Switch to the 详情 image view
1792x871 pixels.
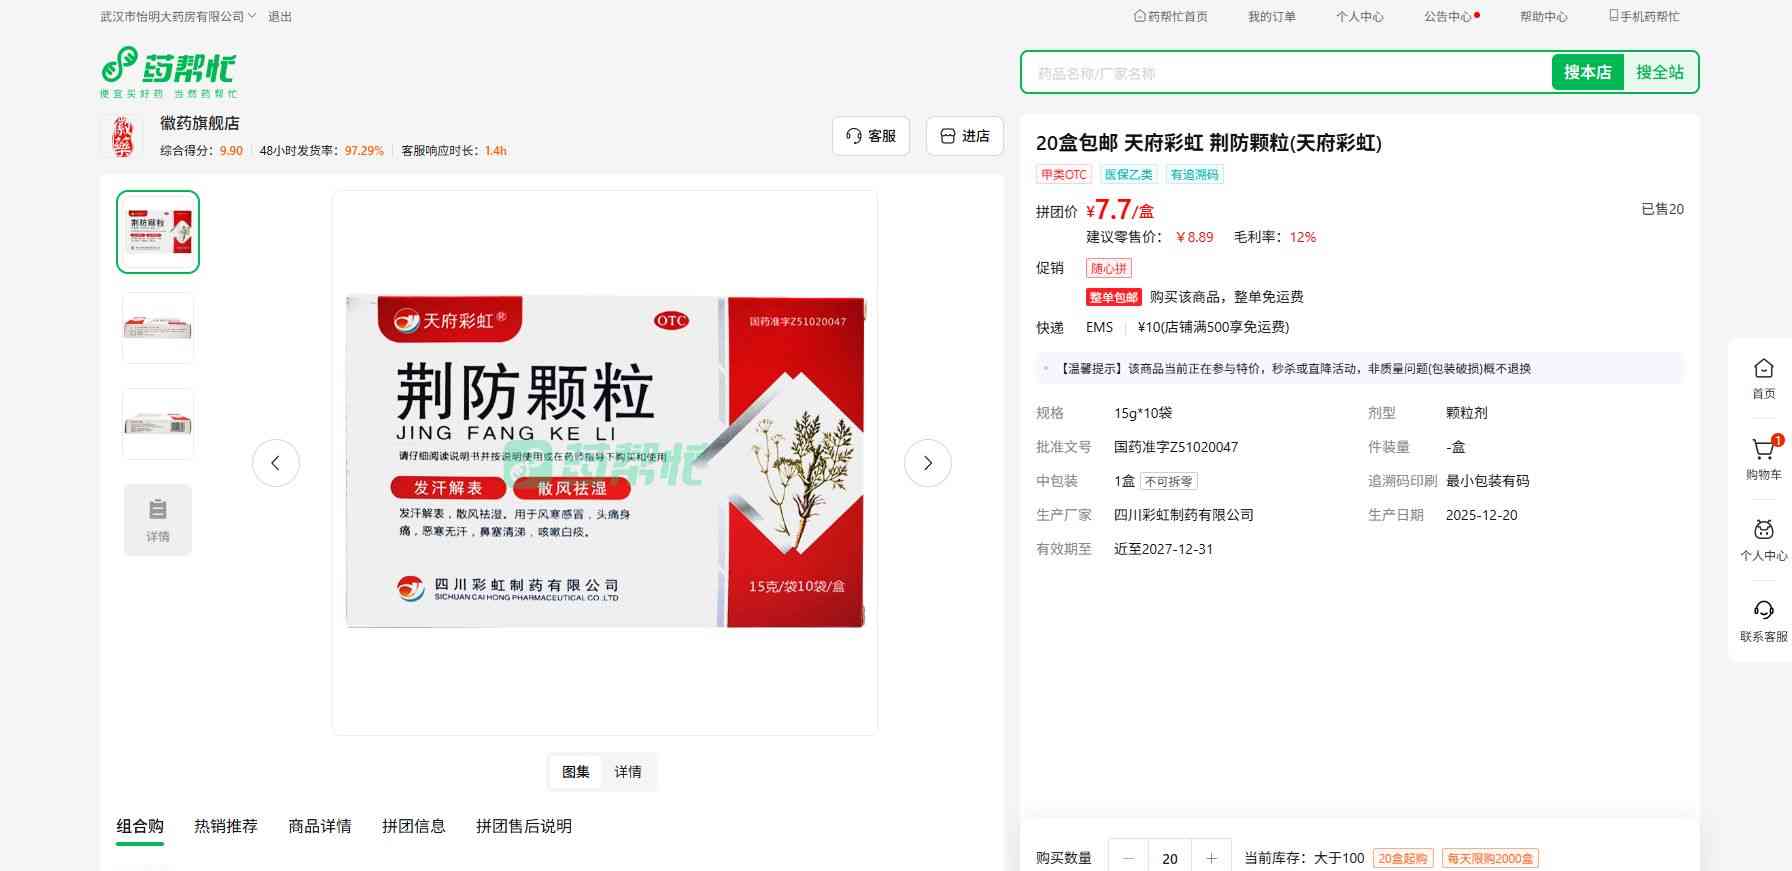tap(628, 772)
